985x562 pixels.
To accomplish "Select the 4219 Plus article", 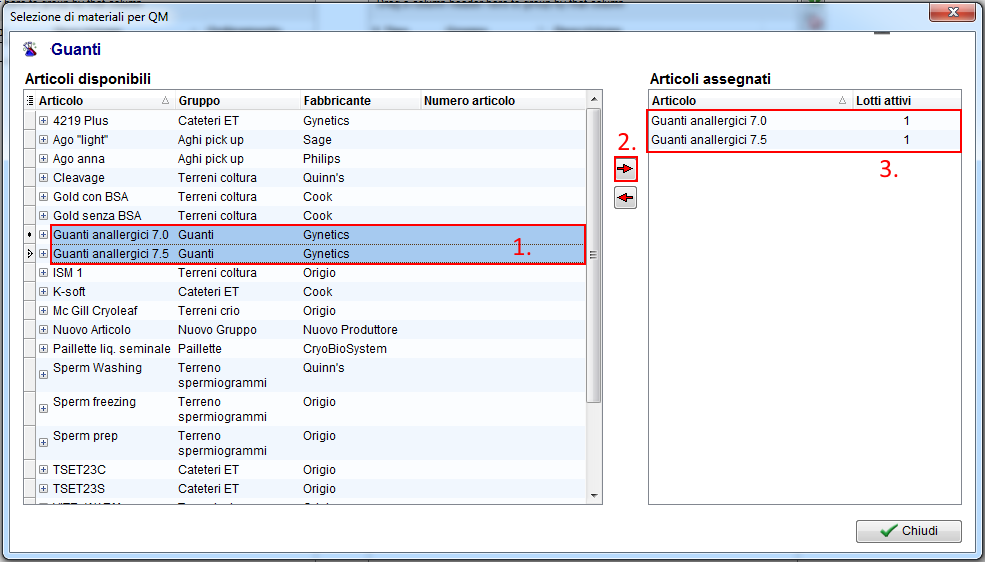I will pyautogui.click(x=80, y=121).
